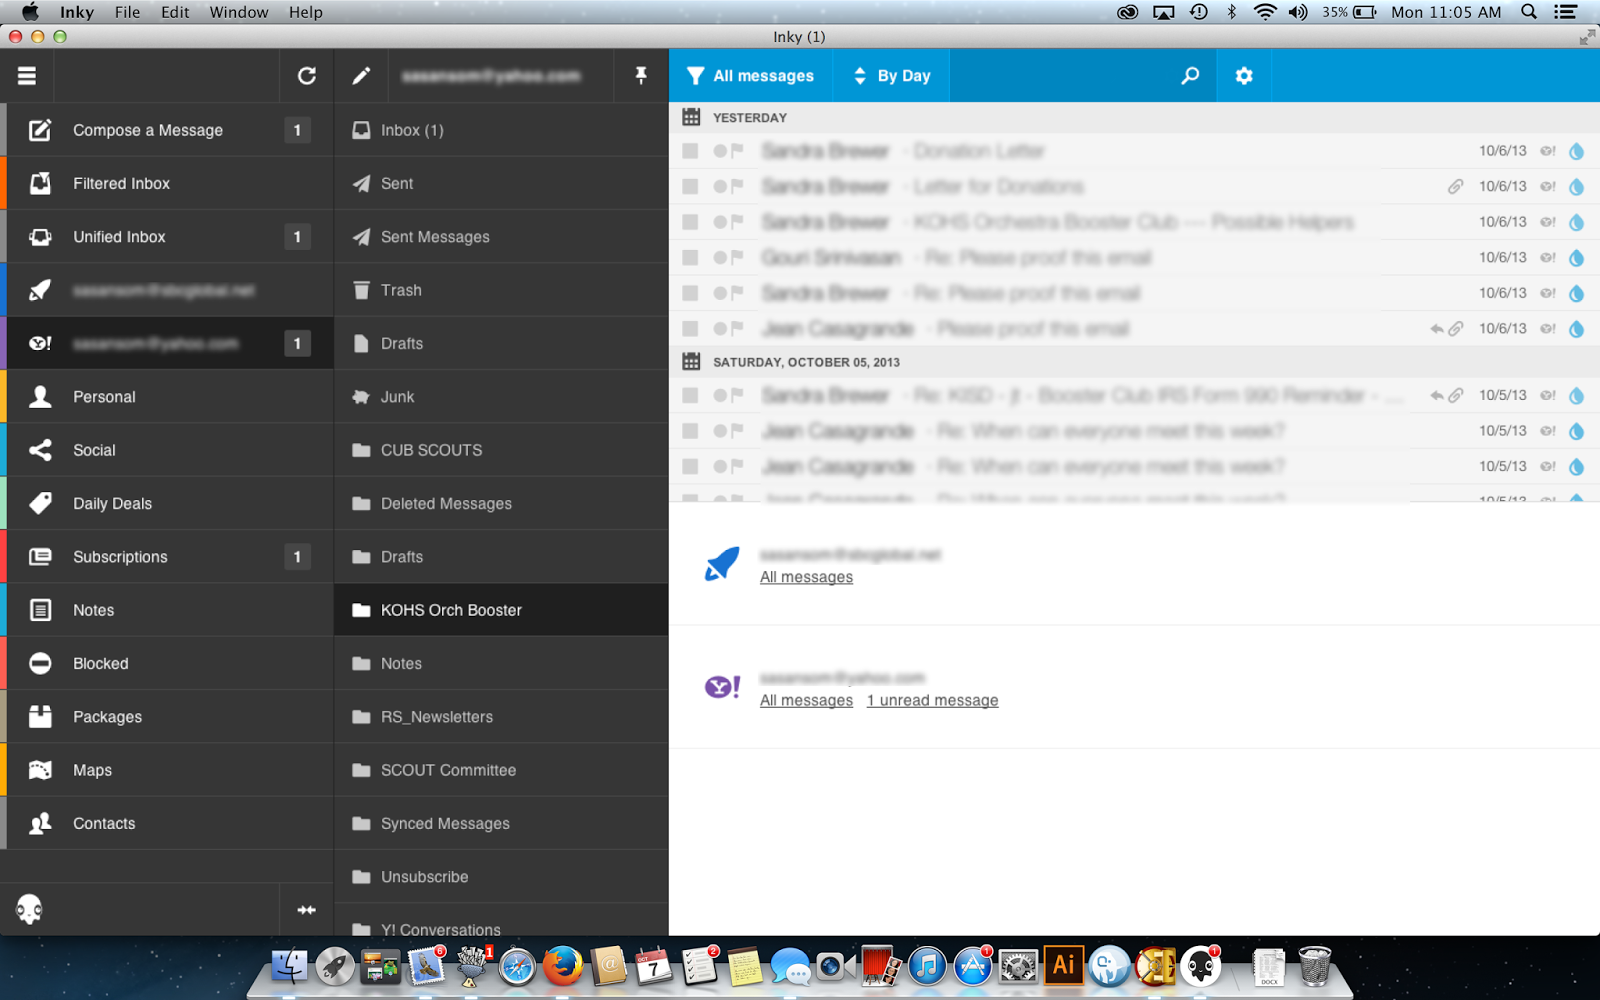This screenshot has height=1000, width=1600.
Task: Open the Sent Messages folder
Action: pos(501,237)
